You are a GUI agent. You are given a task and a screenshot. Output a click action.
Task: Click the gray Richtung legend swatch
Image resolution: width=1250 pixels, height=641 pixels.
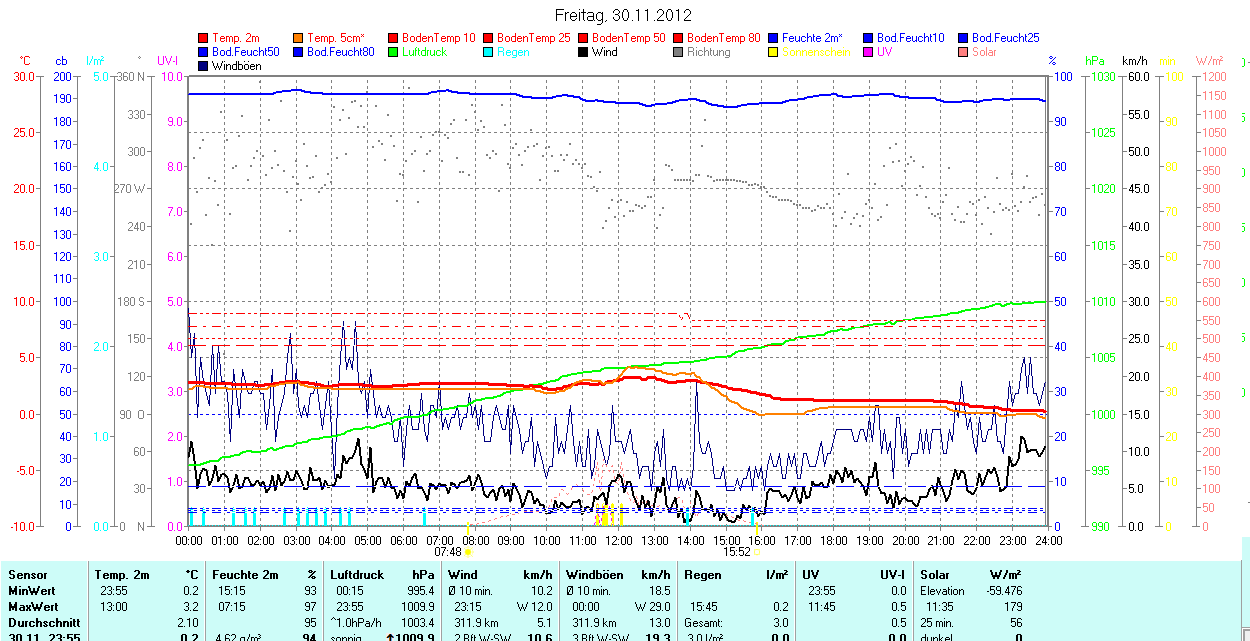[x=678, y=52]
